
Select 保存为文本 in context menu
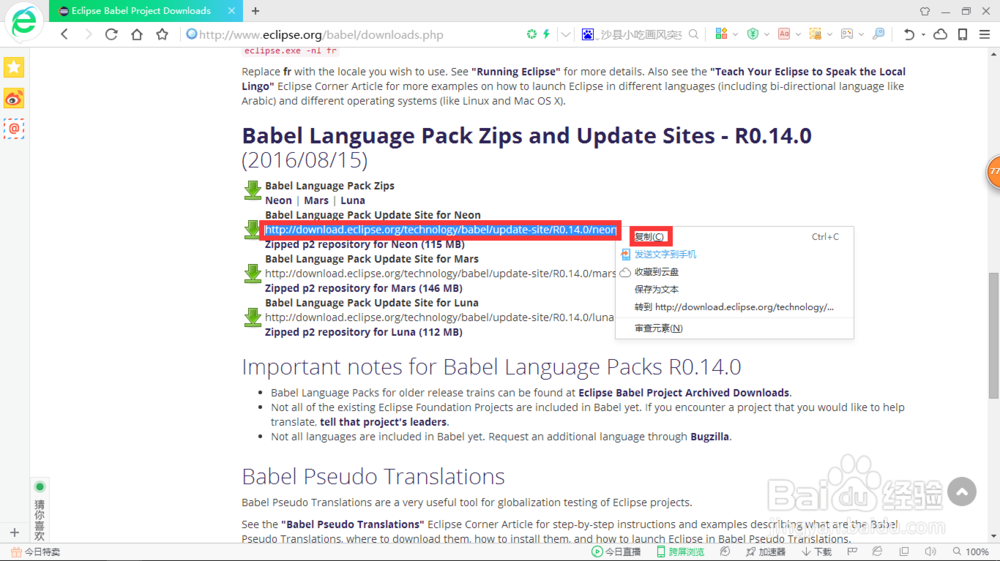(735, 289)
